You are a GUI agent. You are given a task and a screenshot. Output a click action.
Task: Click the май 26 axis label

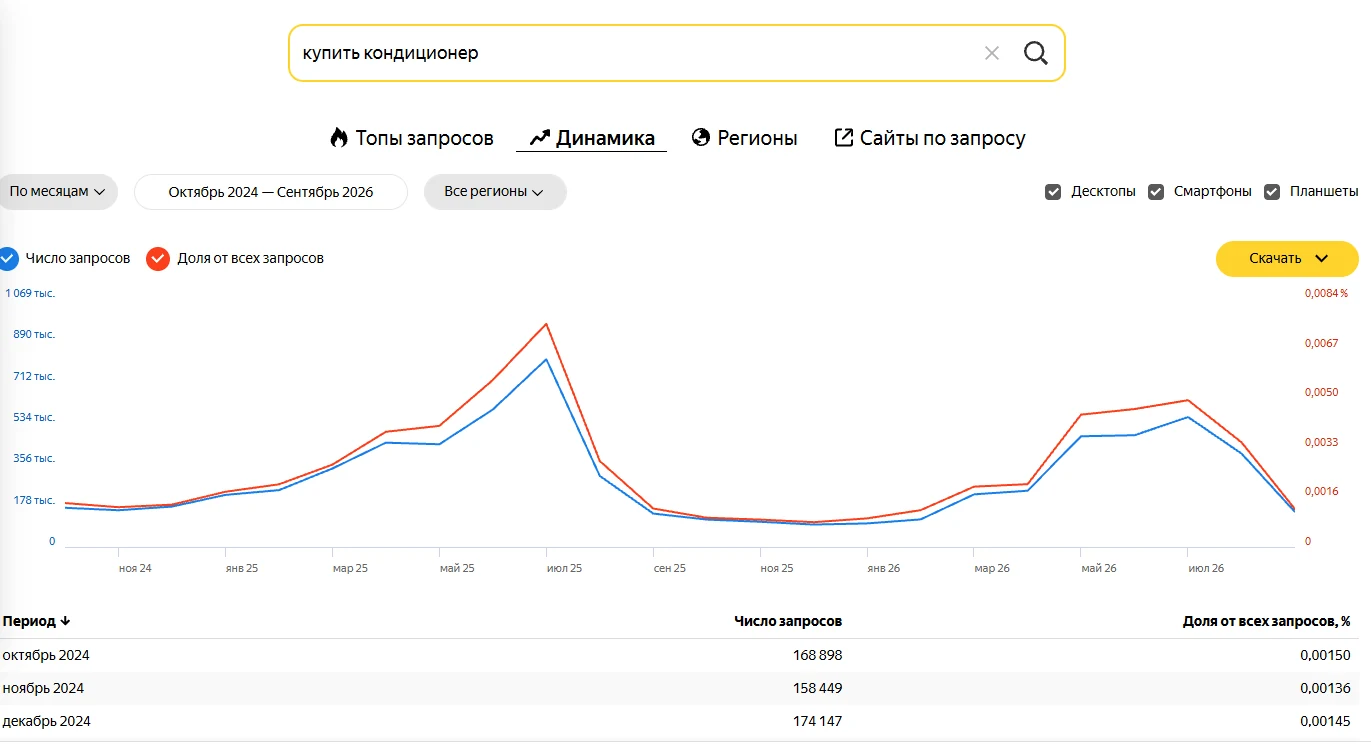[x=1099, y=568]
